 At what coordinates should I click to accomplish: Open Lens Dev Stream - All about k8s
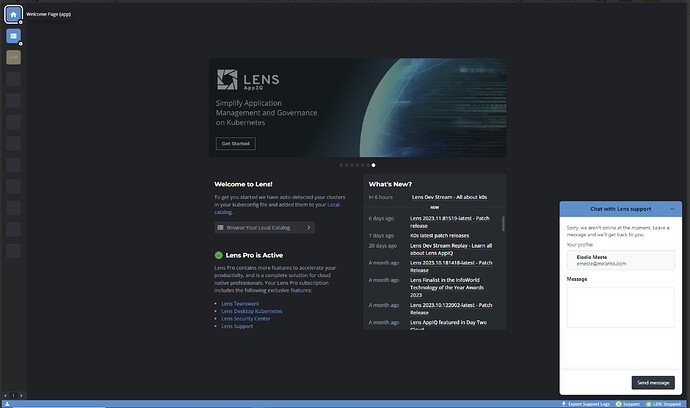click(x=449, y=197)
